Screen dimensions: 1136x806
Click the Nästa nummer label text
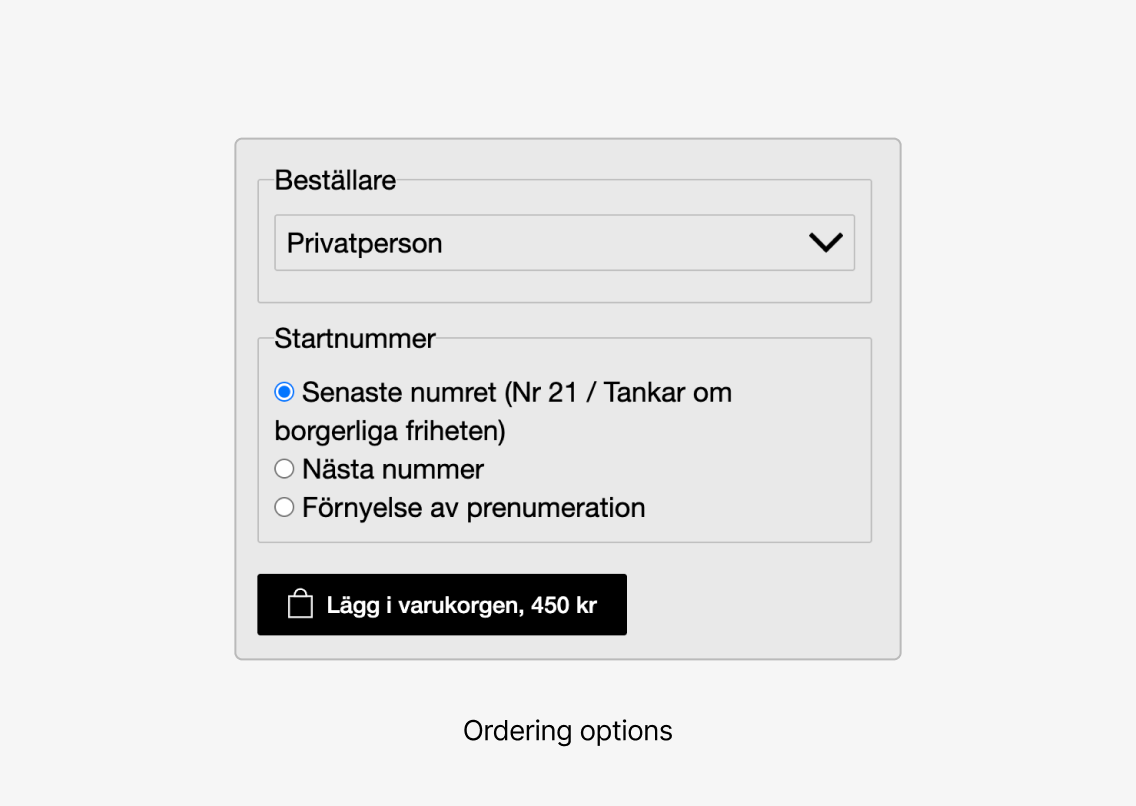click(393, 469)
